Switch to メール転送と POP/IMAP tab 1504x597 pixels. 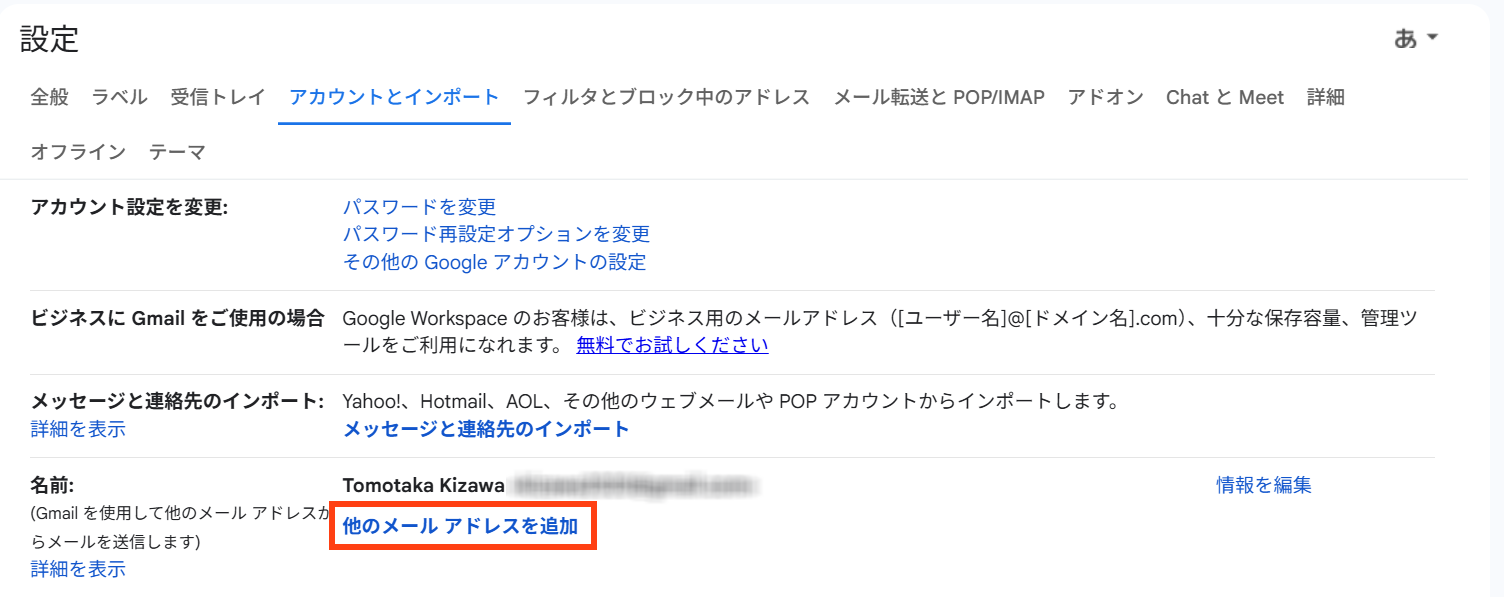coord(938,97)
